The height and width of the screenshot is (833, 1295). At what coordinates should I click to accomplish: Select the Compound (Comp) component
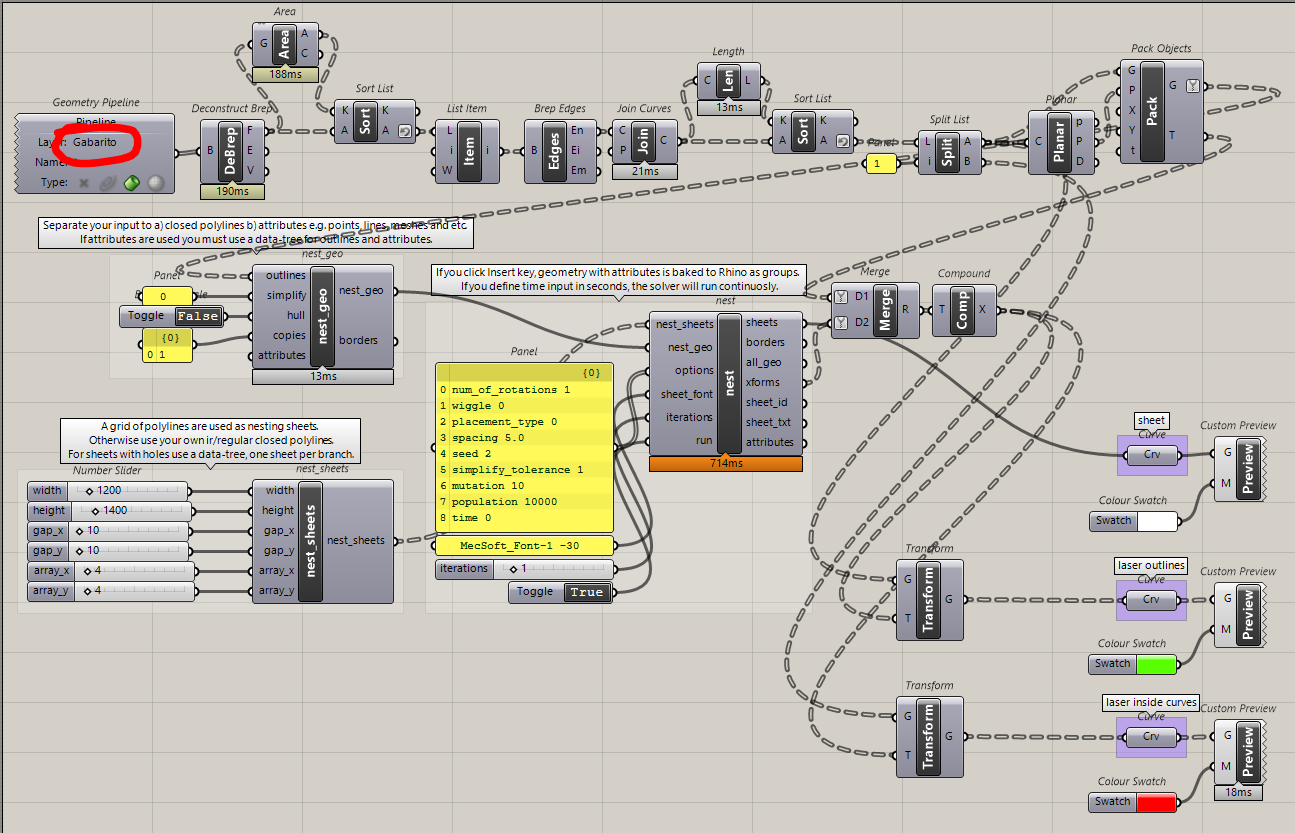click(x=964, y=309)
